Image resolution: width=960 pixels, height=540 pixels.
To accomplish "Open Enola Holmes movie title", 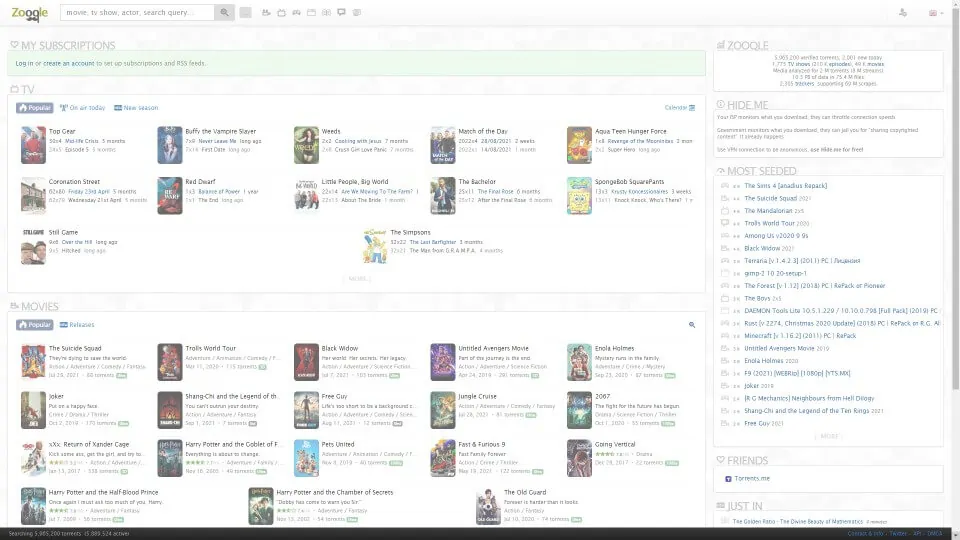I will pos(614,348).
